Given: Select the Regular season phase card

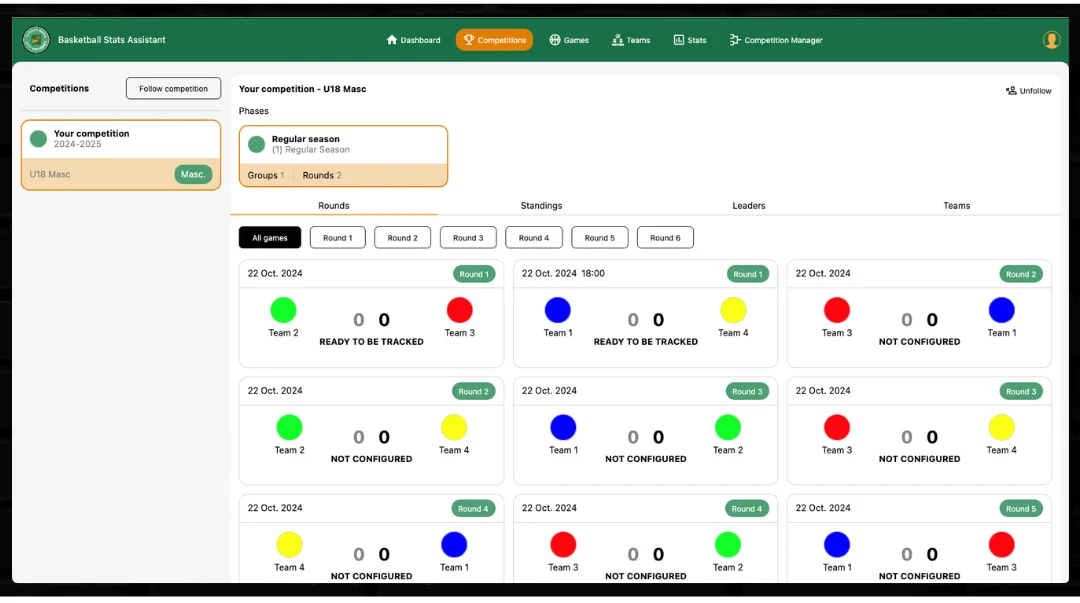Looking at the screenshot, I should click(343, 146).
